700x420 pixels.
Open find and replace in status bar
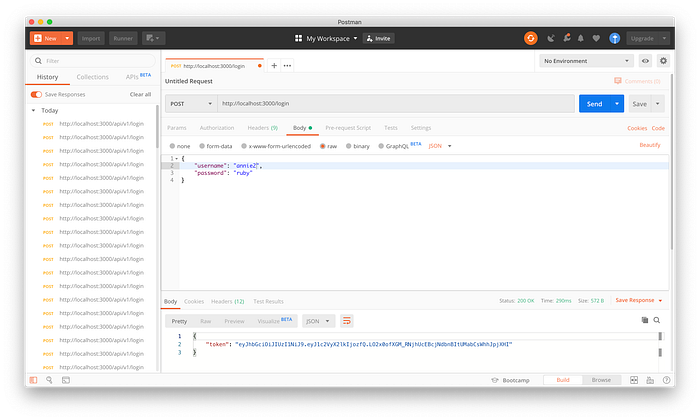[49, 380]
